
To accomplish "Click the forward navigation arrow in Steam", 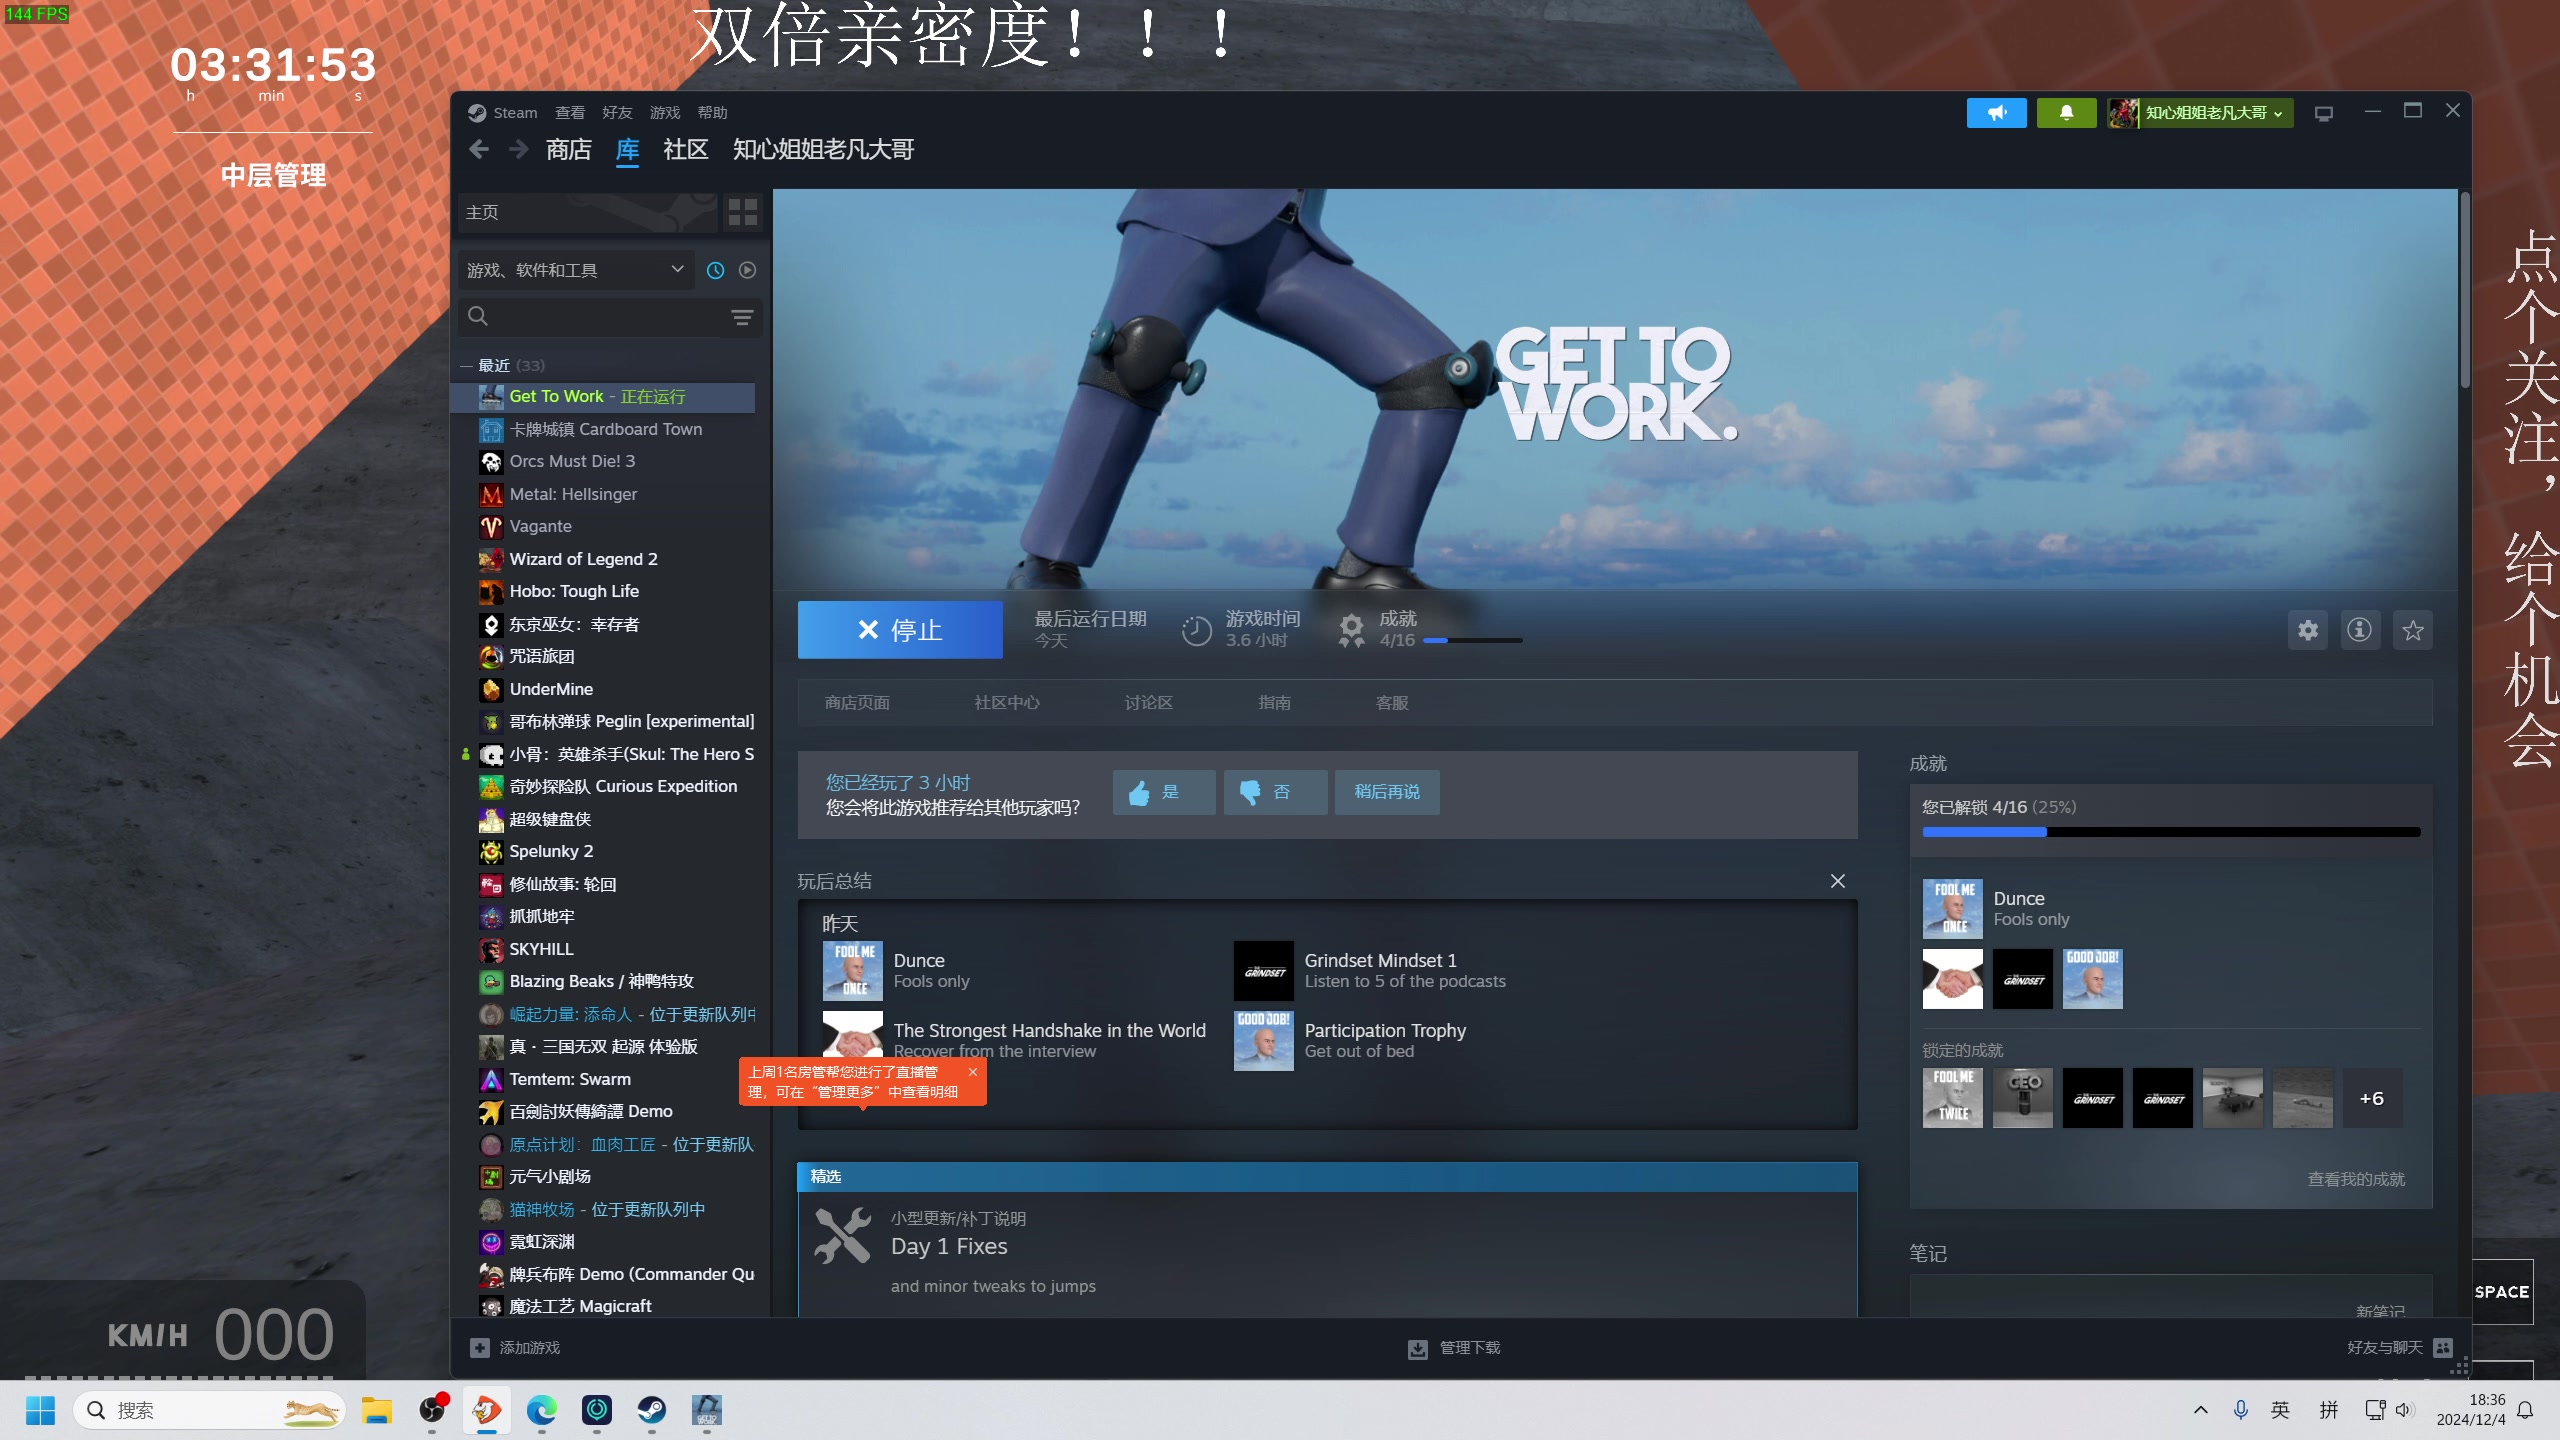I will pyautogui.click(x=518, y=150).
